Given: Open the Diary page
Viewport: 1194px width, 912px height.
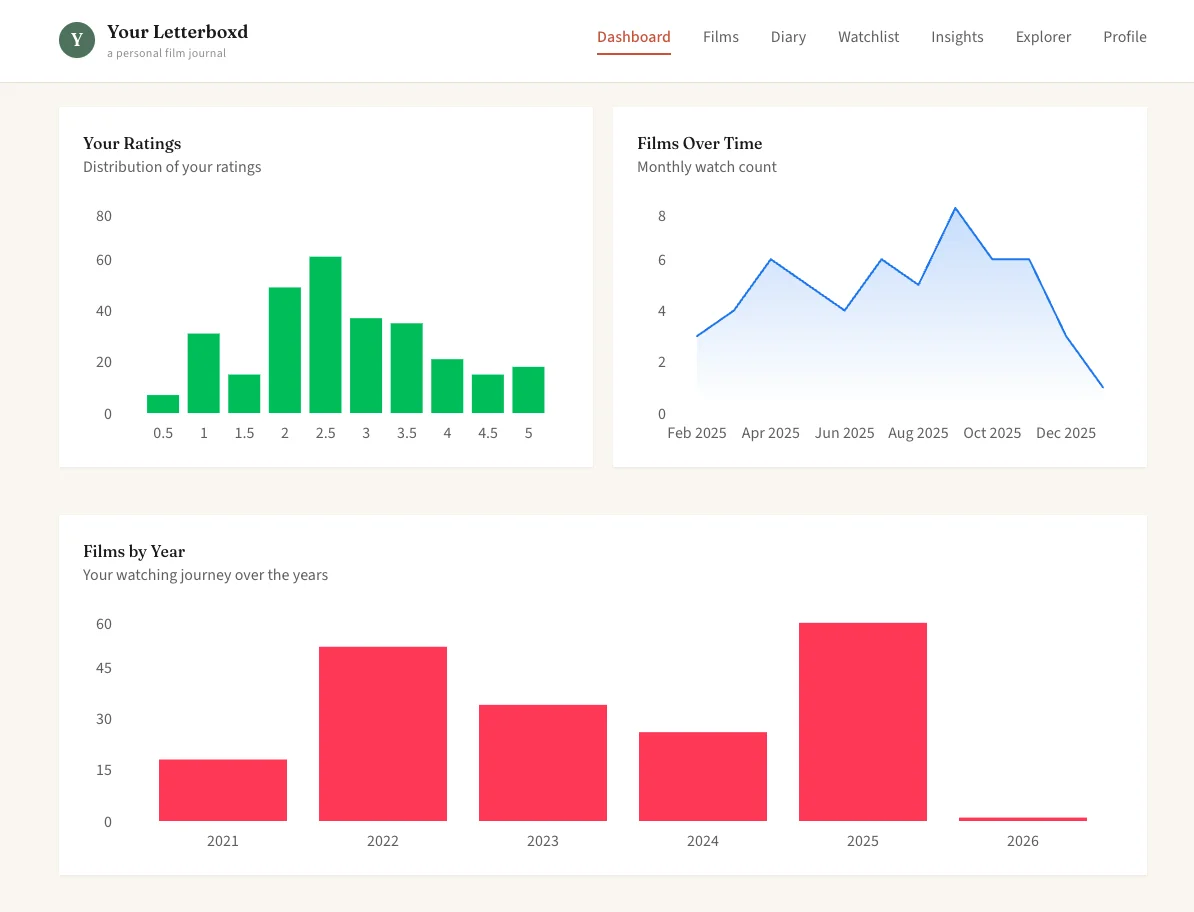Looking at the screenshot, I should coord(788,37).
